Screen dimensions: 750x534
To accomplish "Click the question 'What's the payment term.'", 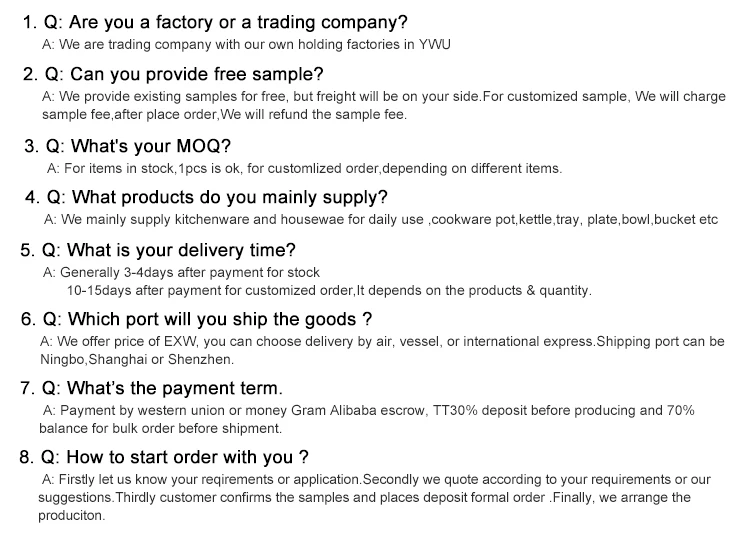I will 152,388.
